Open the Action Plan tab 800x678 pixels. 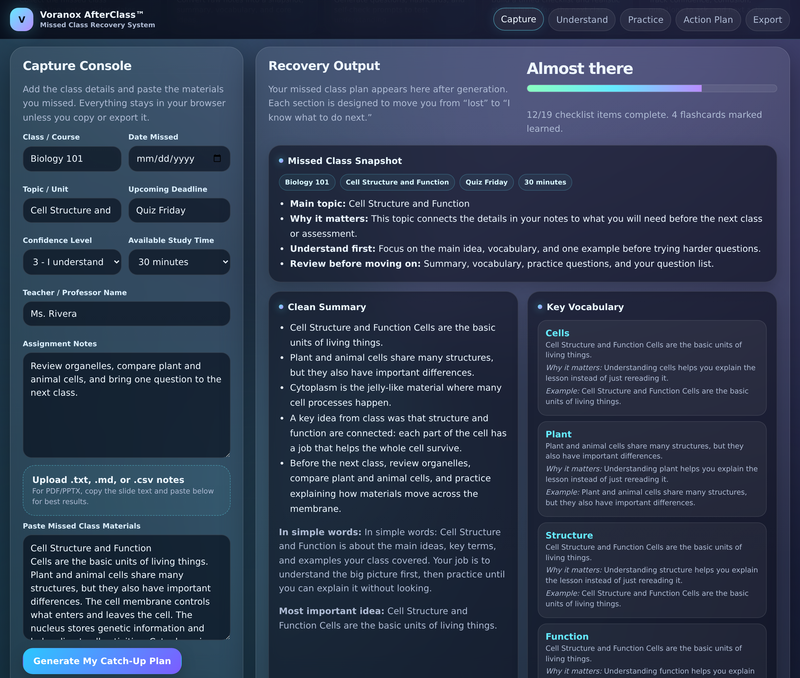click(x=708, y=19)
